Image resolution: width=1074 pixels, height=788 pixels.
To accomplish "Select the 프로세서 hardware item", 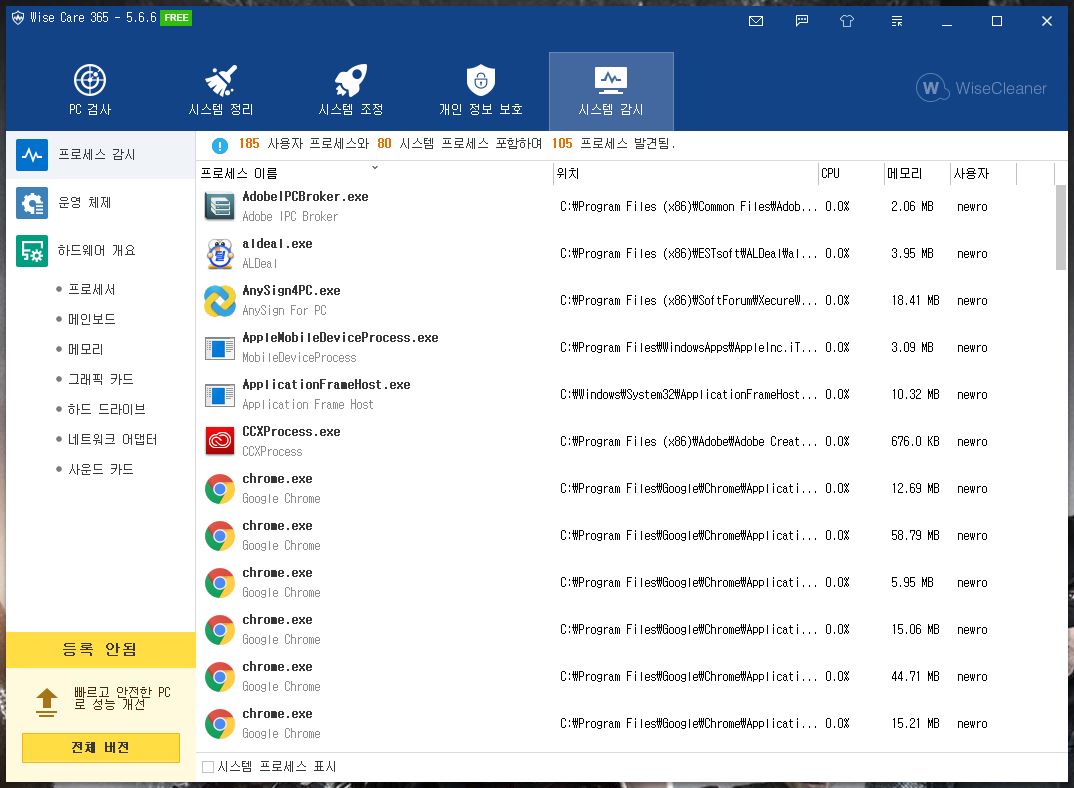I will pos(92,289).
